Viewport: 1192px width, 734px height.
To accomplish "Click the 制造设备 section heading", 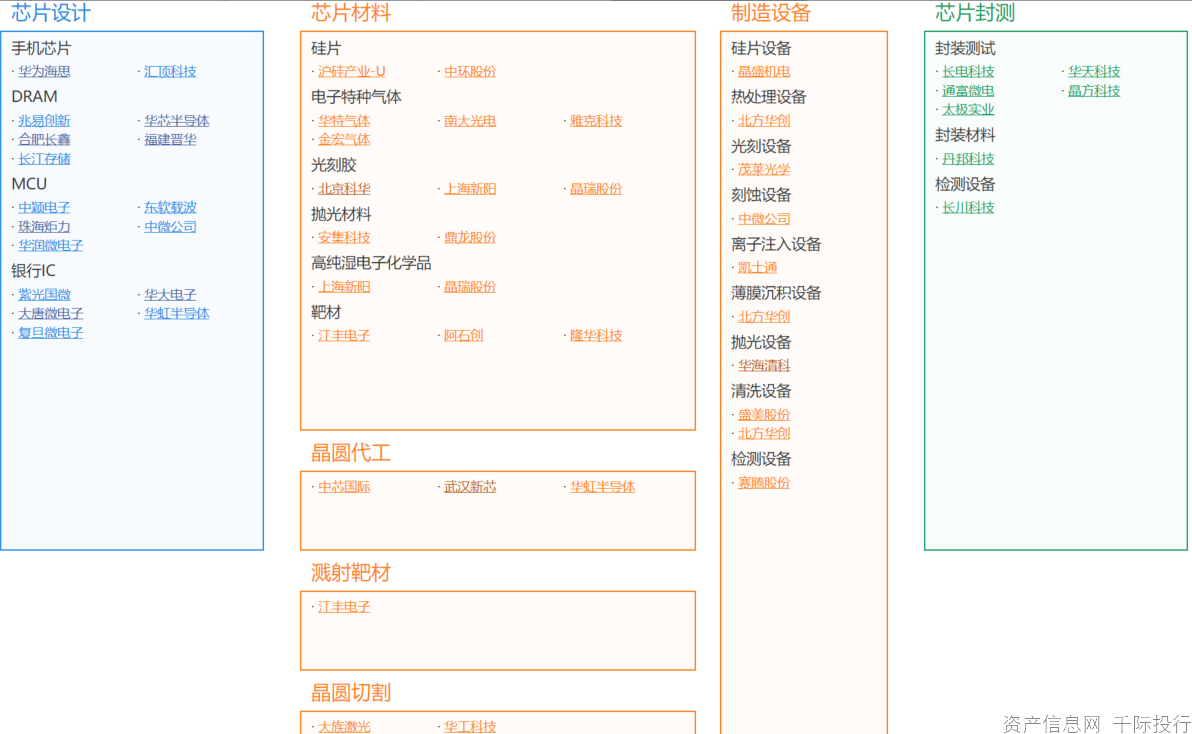I will (x=771, y=13).
